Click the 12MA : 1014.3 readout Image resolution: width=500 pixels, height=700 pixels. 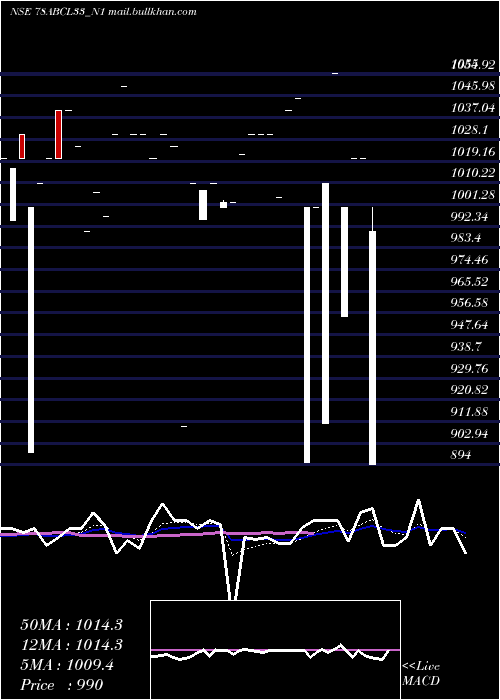[x=71, y=645]
